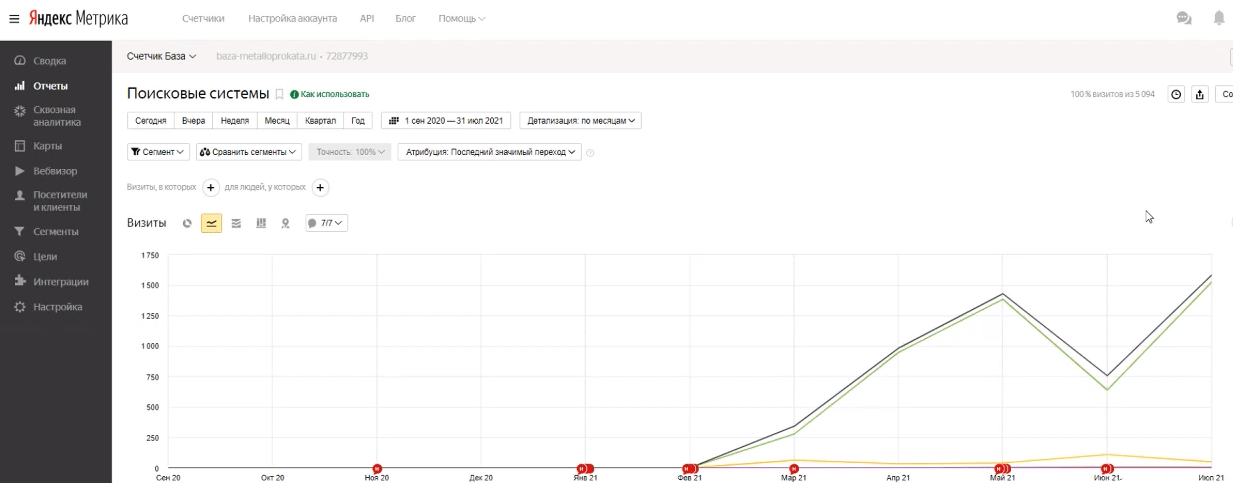Image resolution: width=1233 pixels, height=483 pixels.
Task: Open Детализация: по месяцам dropdown
Action: click(x=580, y=121)
